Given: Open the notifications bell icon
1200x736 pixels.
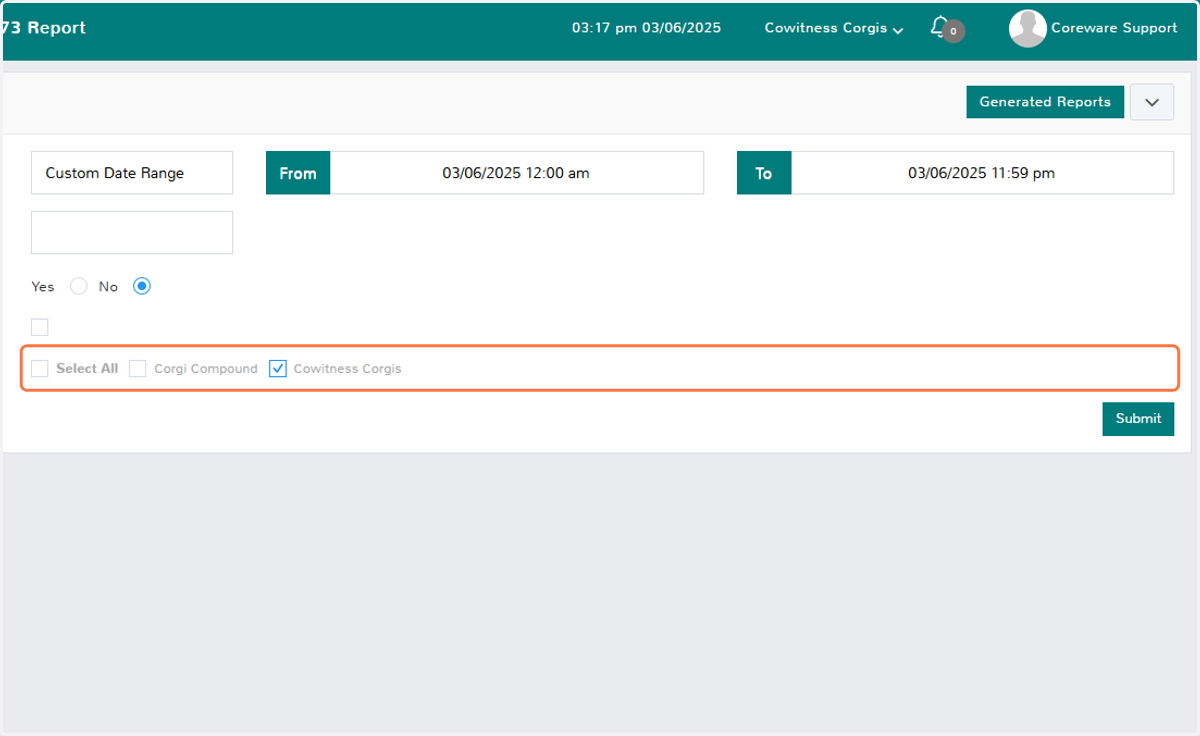Looking at the screenshot, I should click(x=938, y=27).
